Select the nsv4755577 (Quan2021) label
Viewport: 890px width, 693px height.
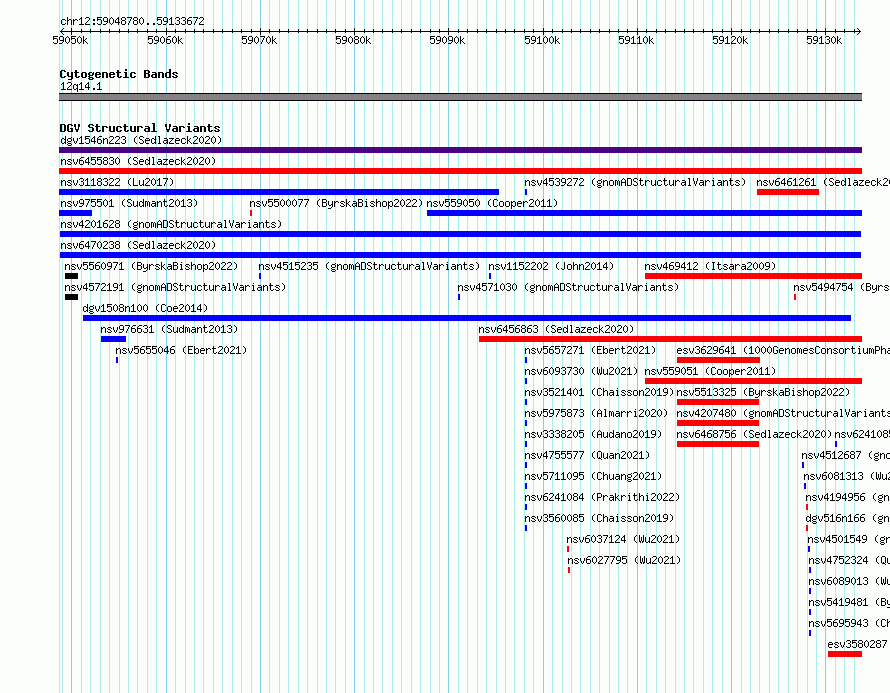coord(587,455)
